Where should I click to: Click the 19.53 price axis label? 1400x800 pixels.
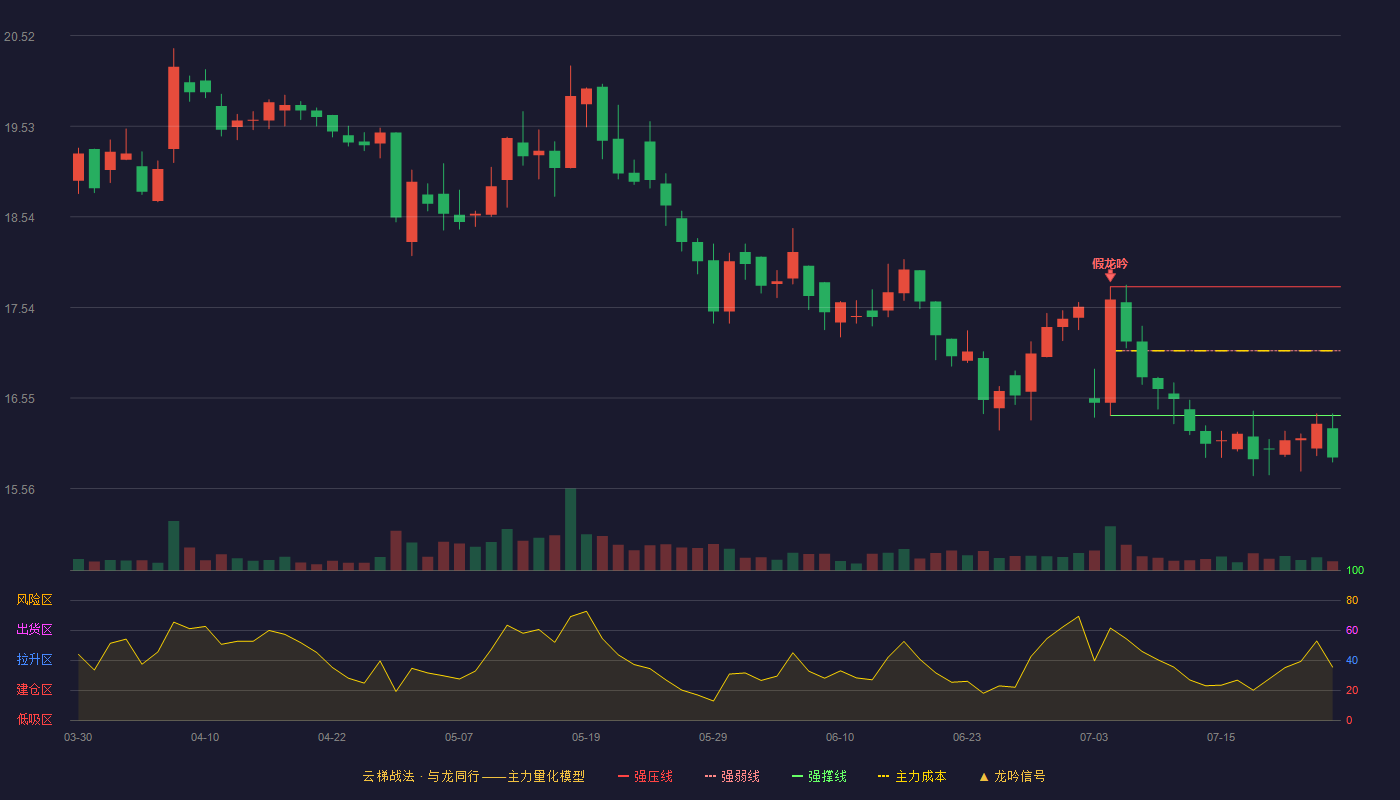[x=19, y=127]
